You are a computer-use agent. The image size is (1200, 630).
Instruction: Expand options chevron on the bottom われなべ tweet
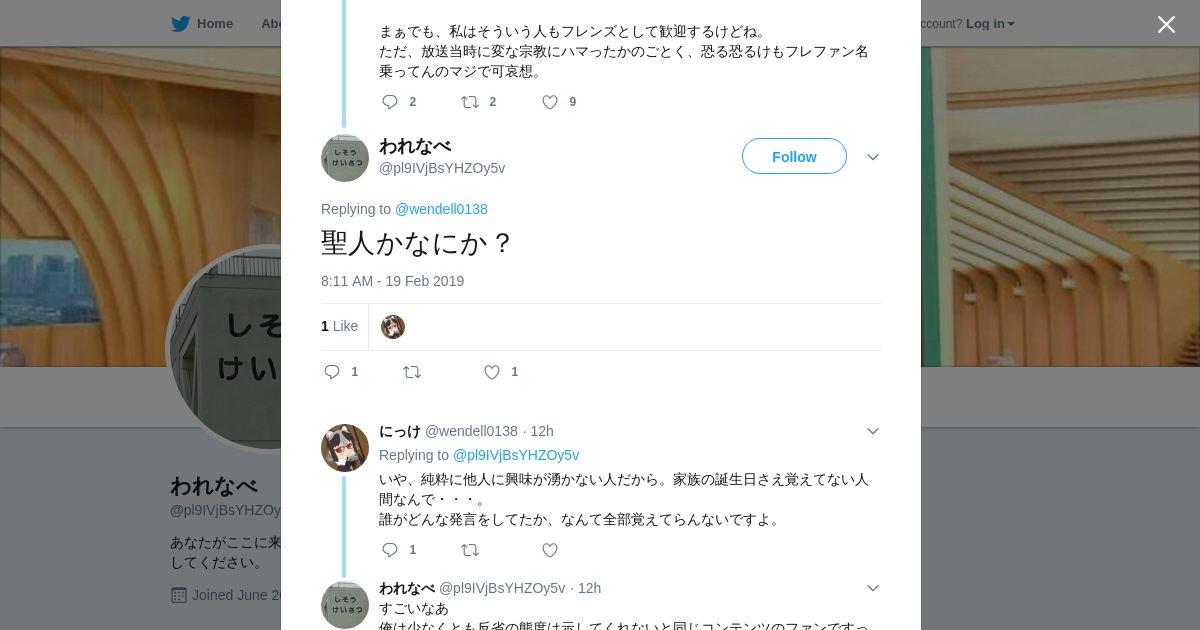(x=872, y=588)
